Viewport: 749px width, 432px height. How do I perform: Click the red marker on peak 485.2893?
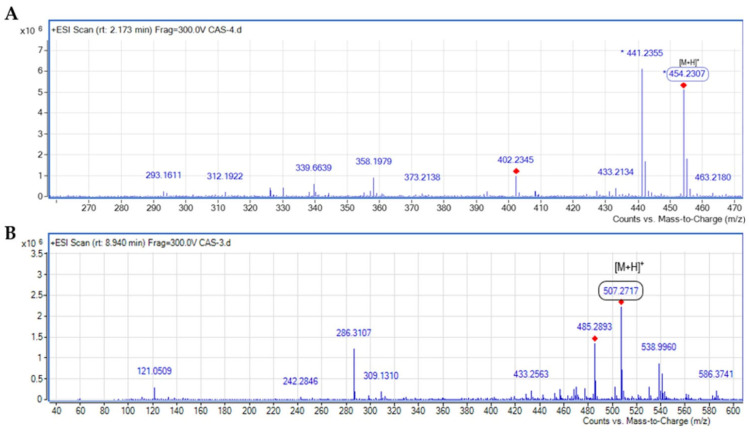click(x=595, y=338)
